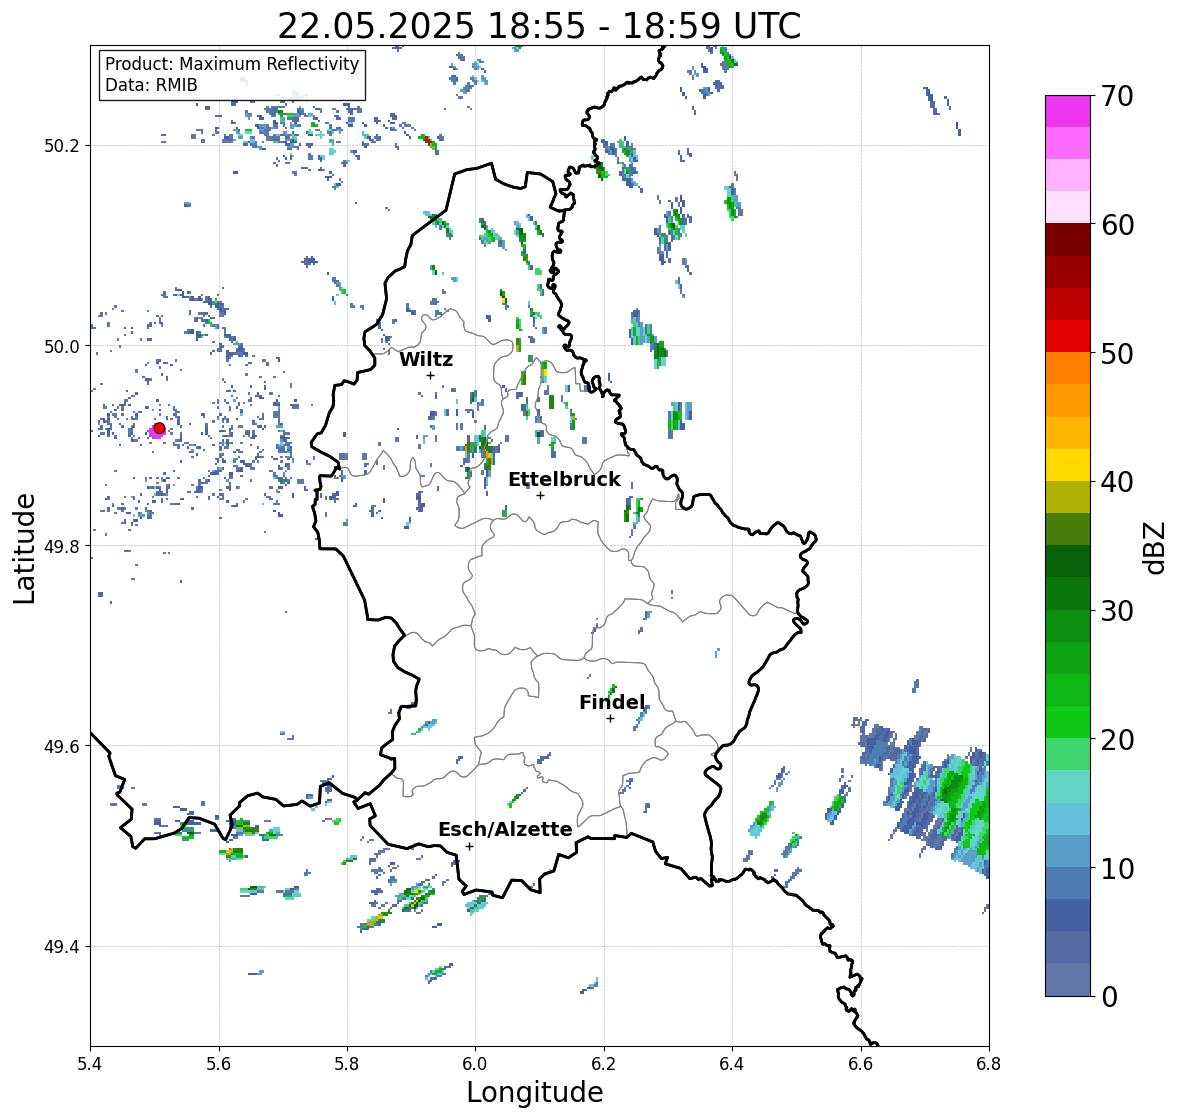
Task: Click the yellow colorbar band just above 40
Action: tap(1068, 465)
